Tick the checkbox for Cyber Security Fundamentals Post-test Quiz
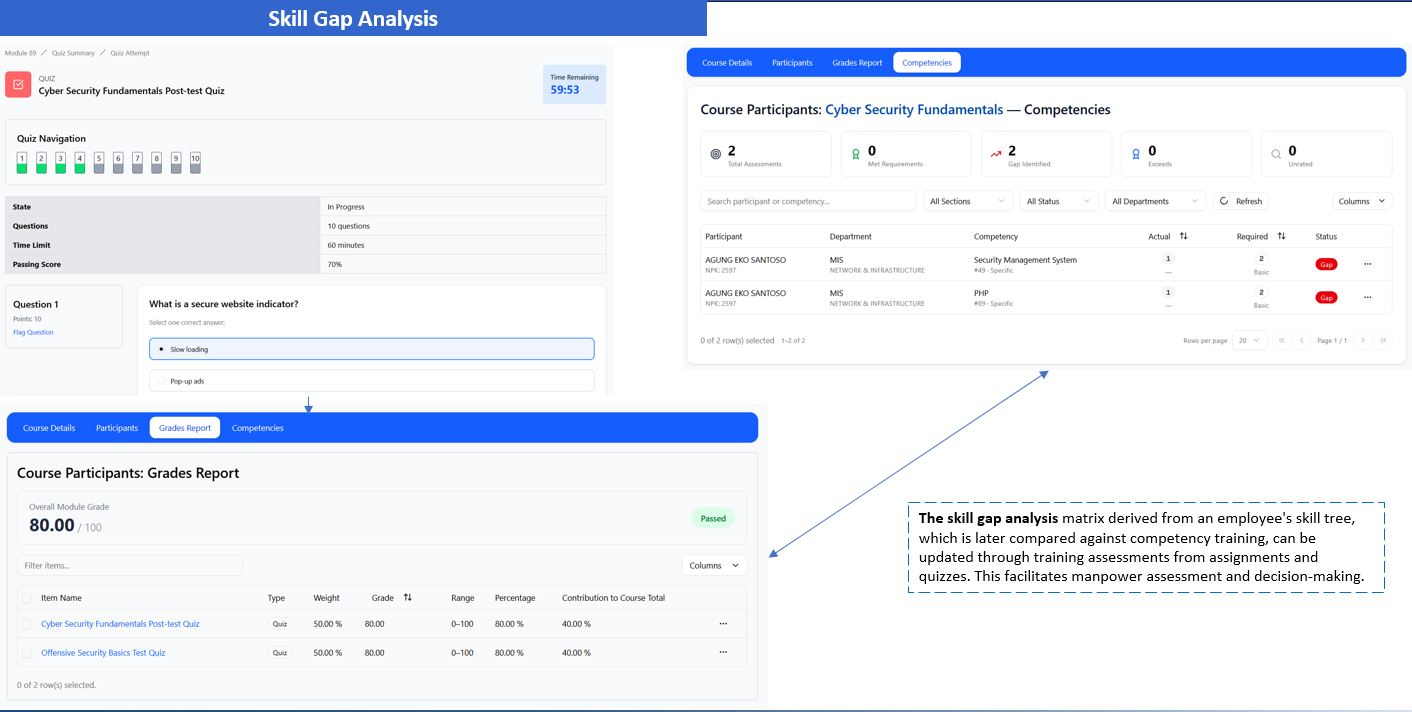 tap(27, 624)
